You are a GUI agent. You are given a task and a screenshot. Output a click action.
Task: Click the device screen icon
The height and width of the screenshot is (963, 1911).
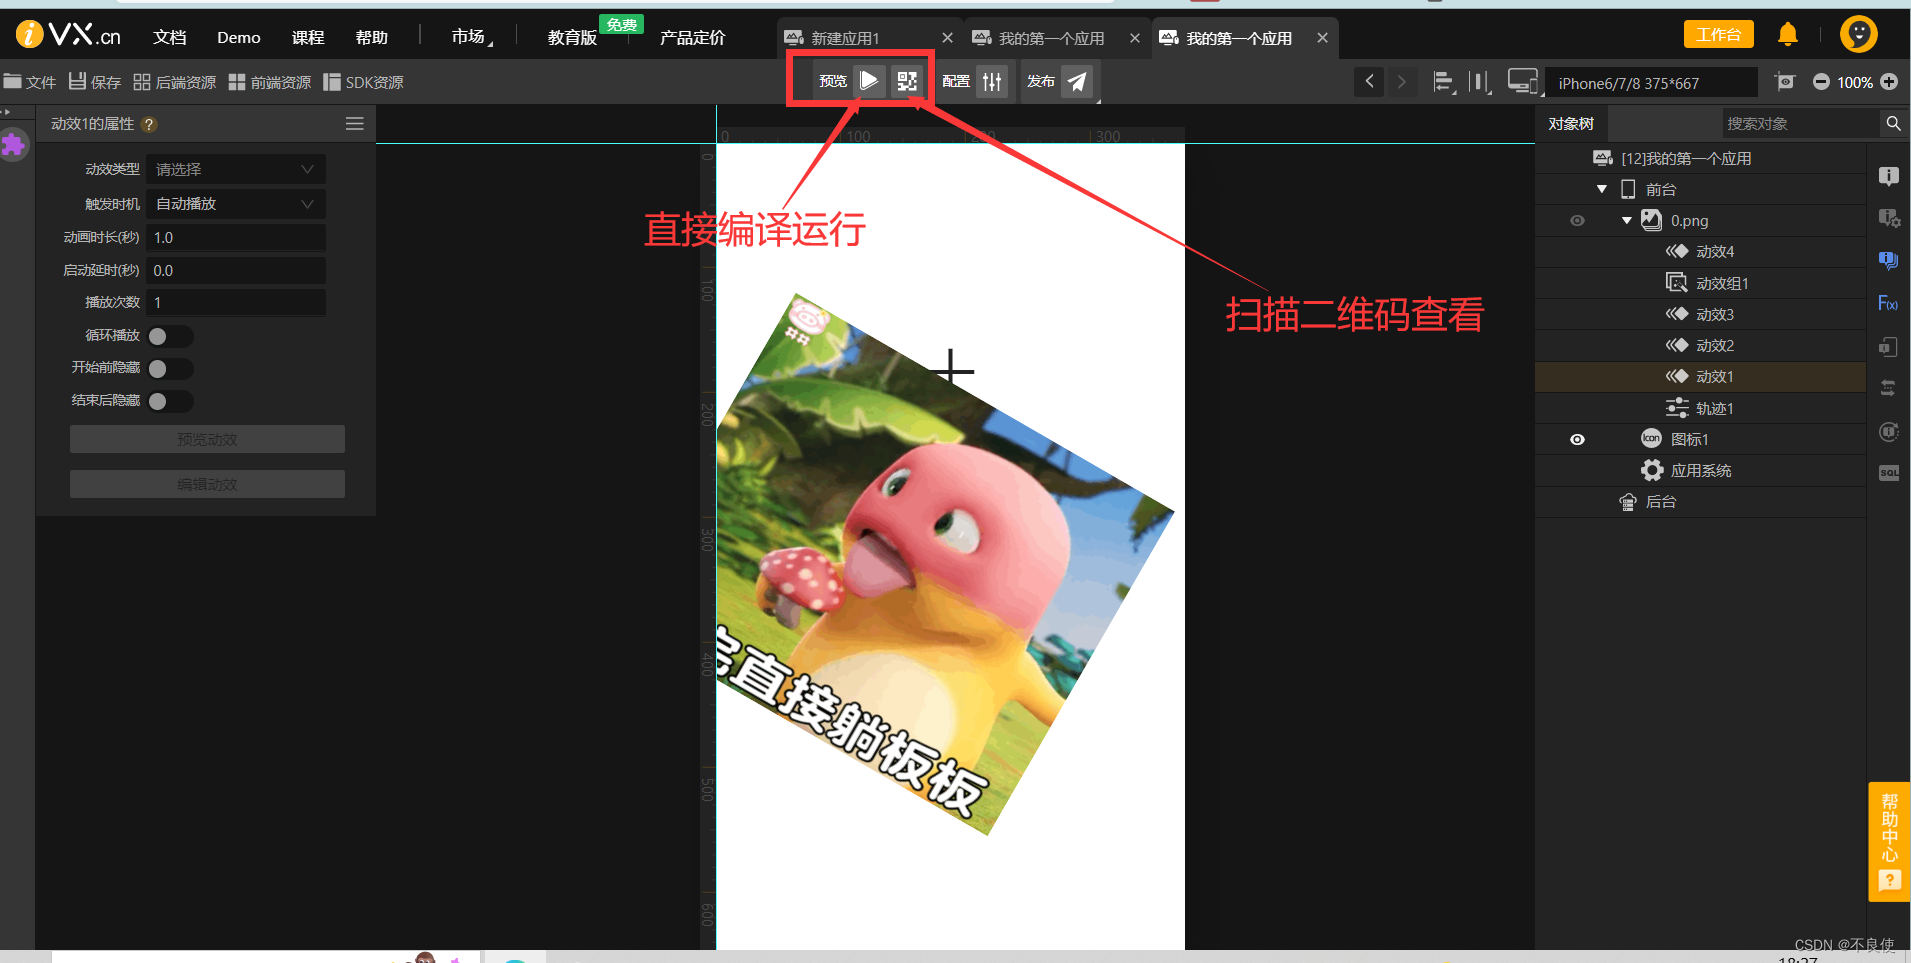point(1522,81)
